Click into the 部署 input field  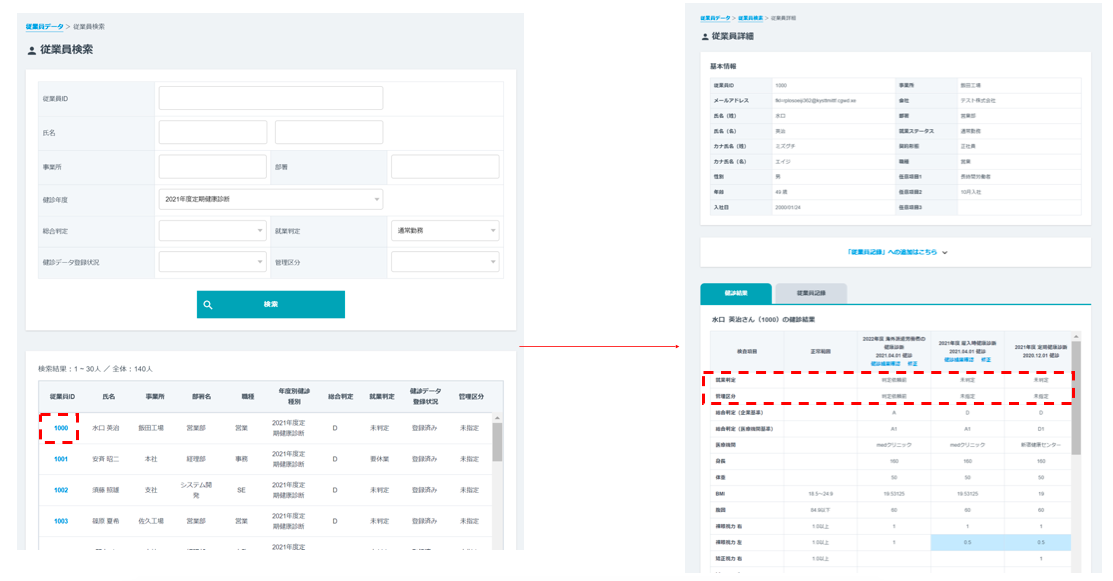[444, 166]
